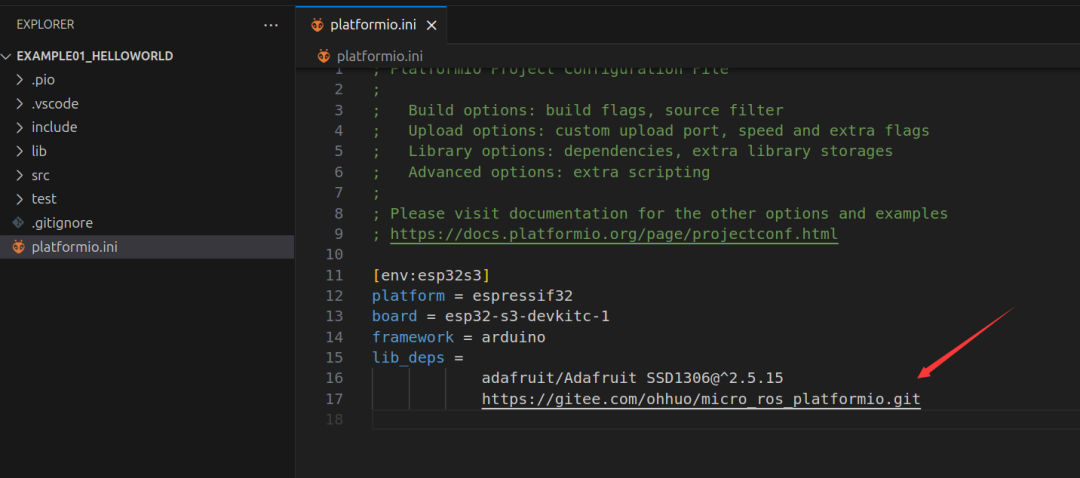
Task: Open the docs.platformio.org projectconf link
Action: 614,234
